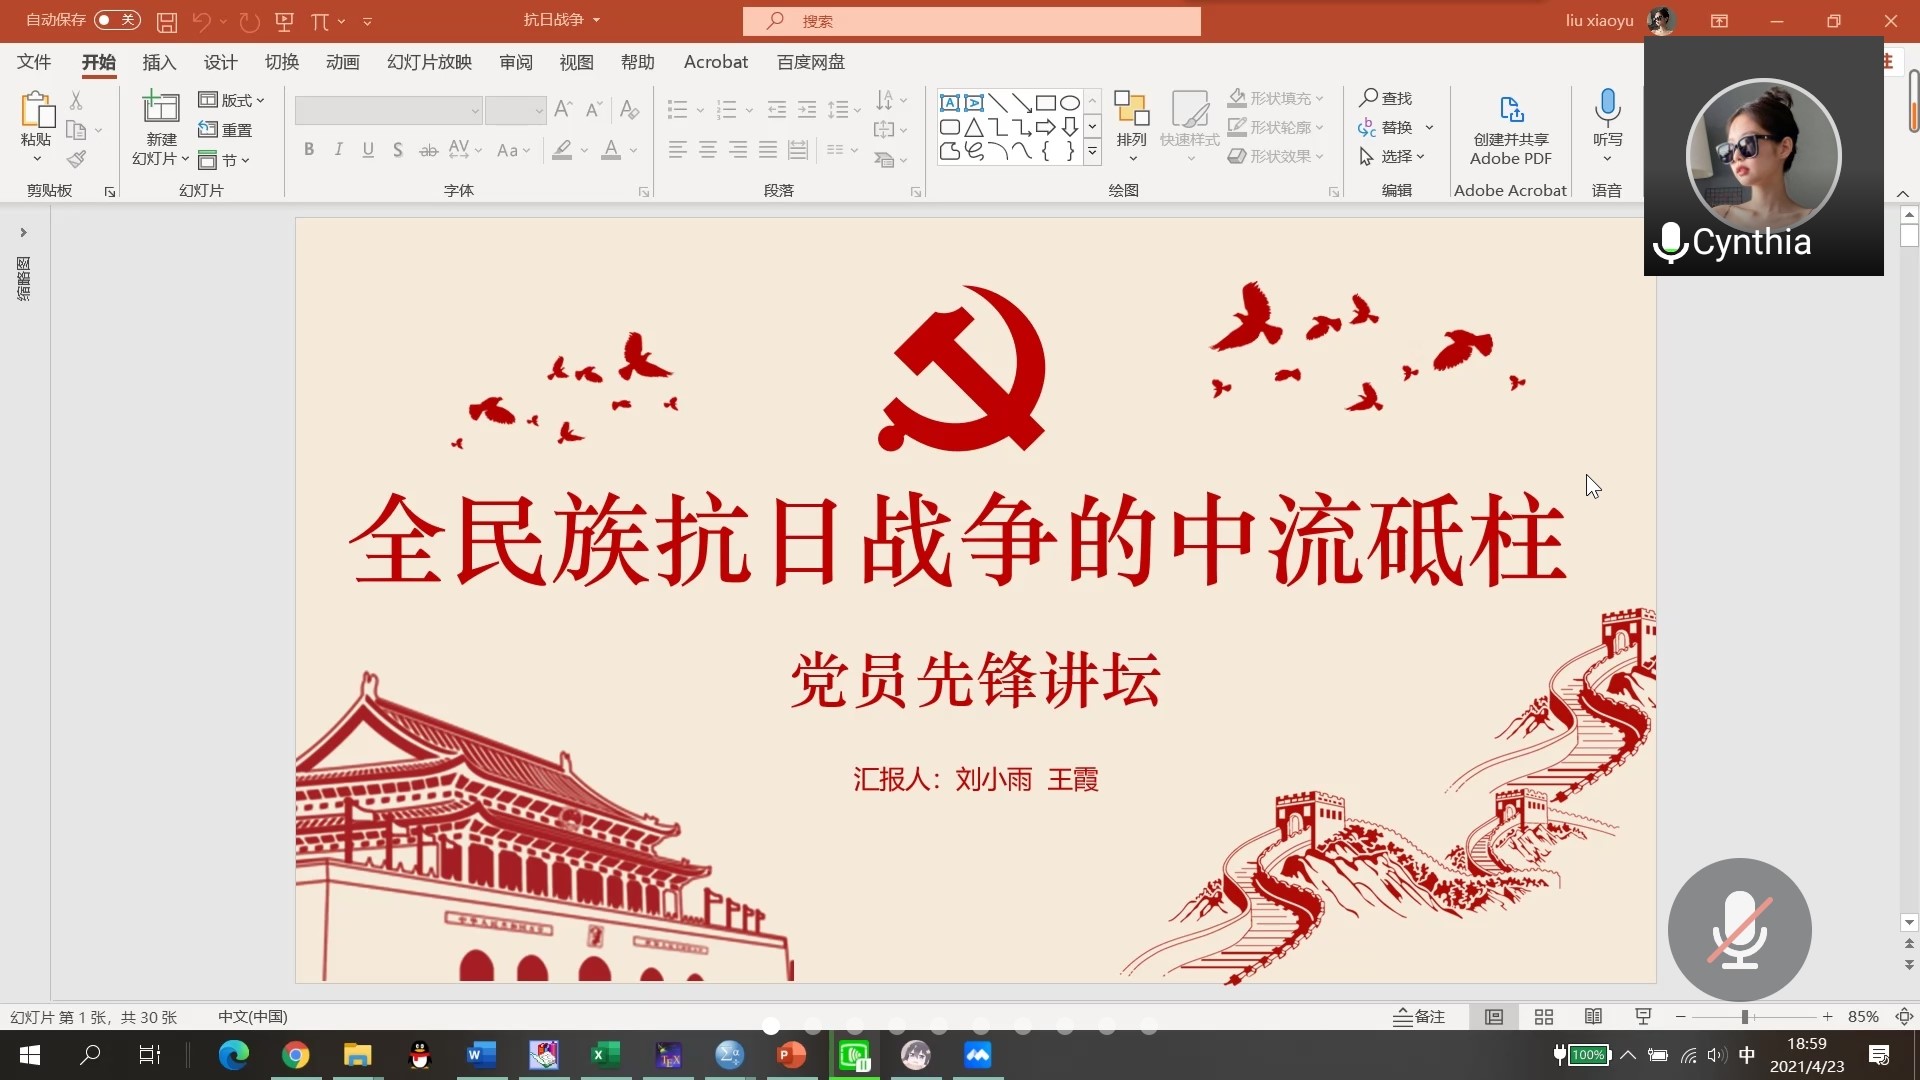The image size is (1920, 1080).
Task: Open the Arrange tool
Action: [x=1131, y=120]
